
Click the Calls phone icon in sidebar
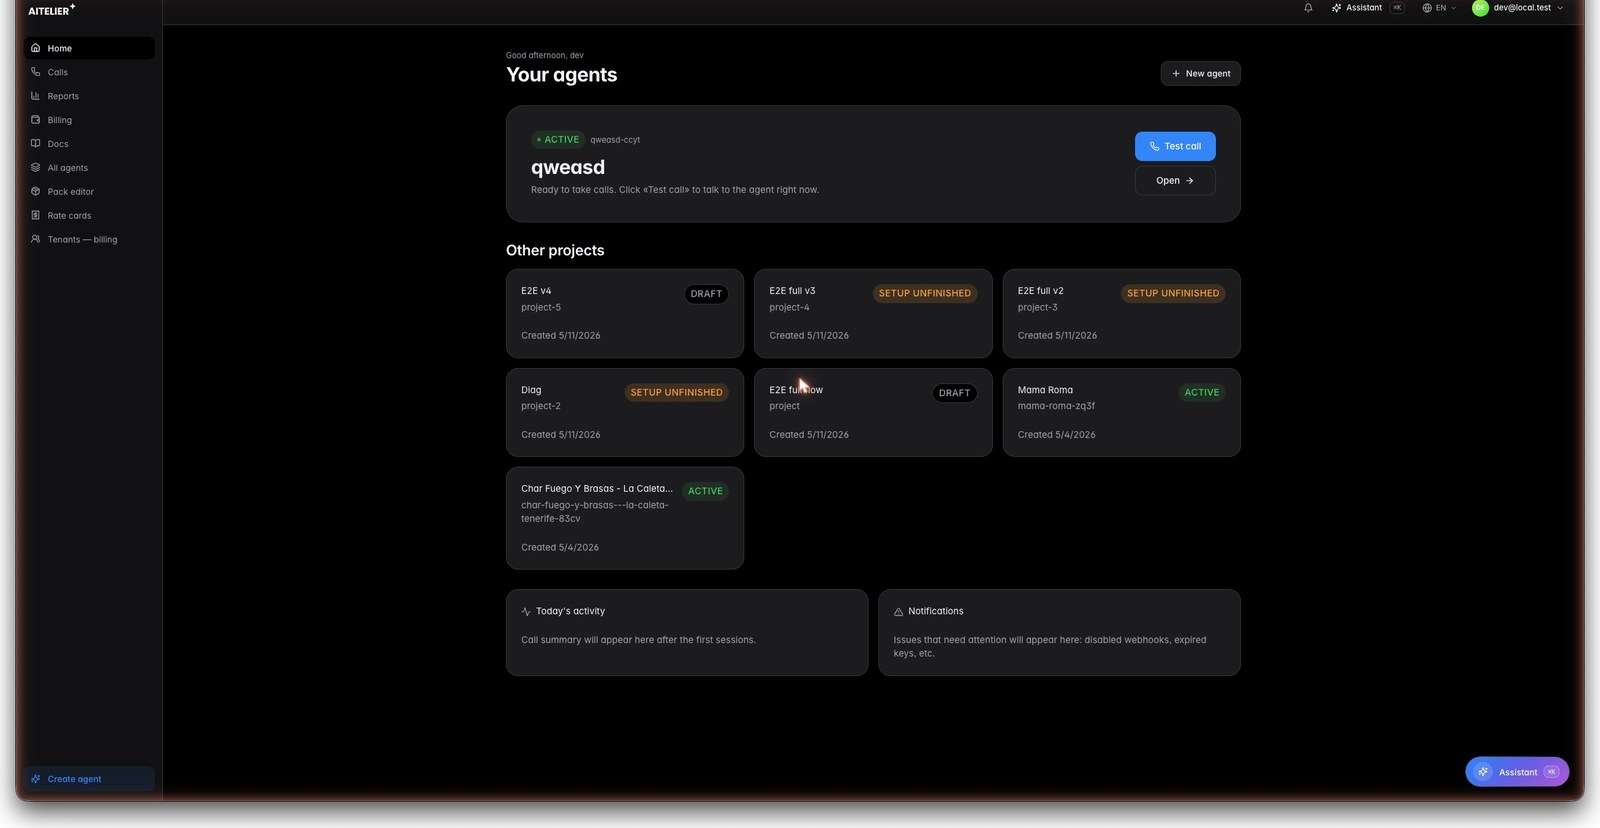pos(36,72)
